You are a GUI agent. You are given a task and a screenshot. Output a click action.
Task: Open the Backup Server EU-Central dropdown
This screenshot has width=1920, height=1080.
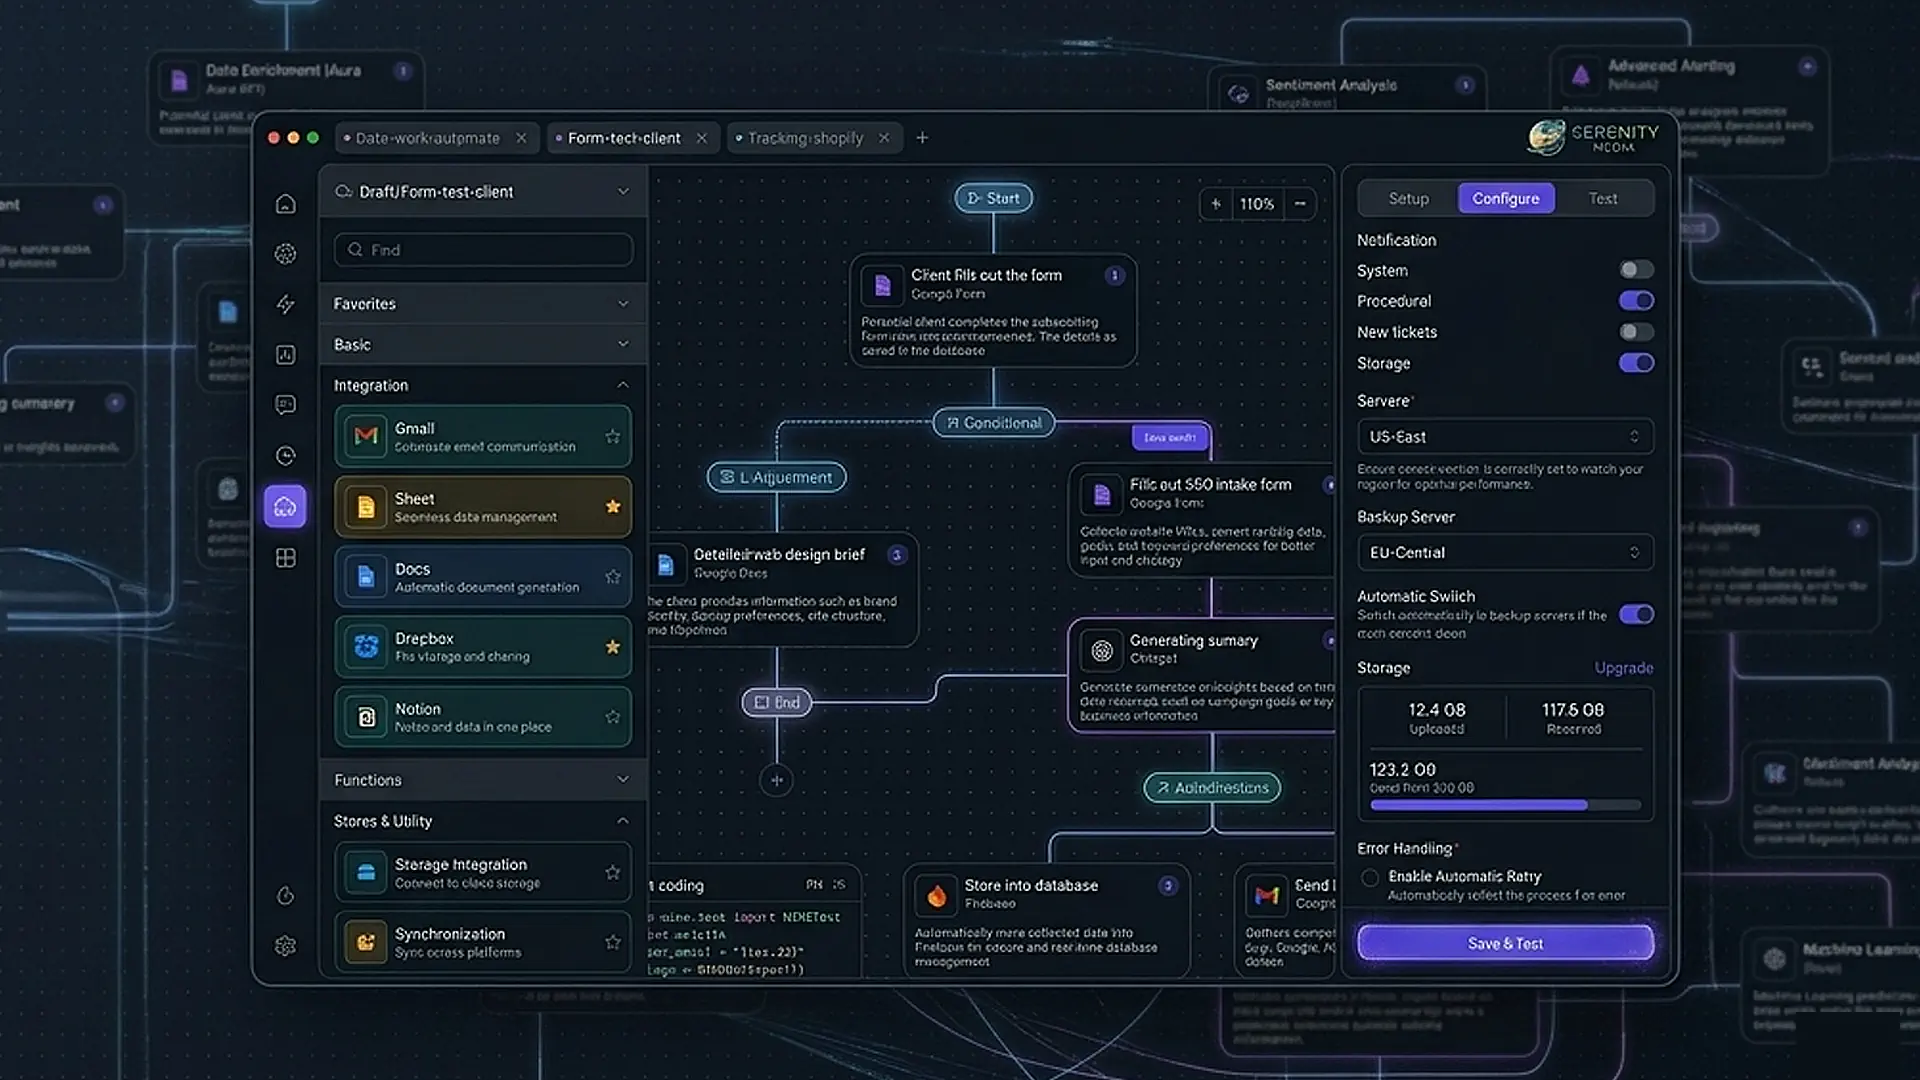point(1505,552)
